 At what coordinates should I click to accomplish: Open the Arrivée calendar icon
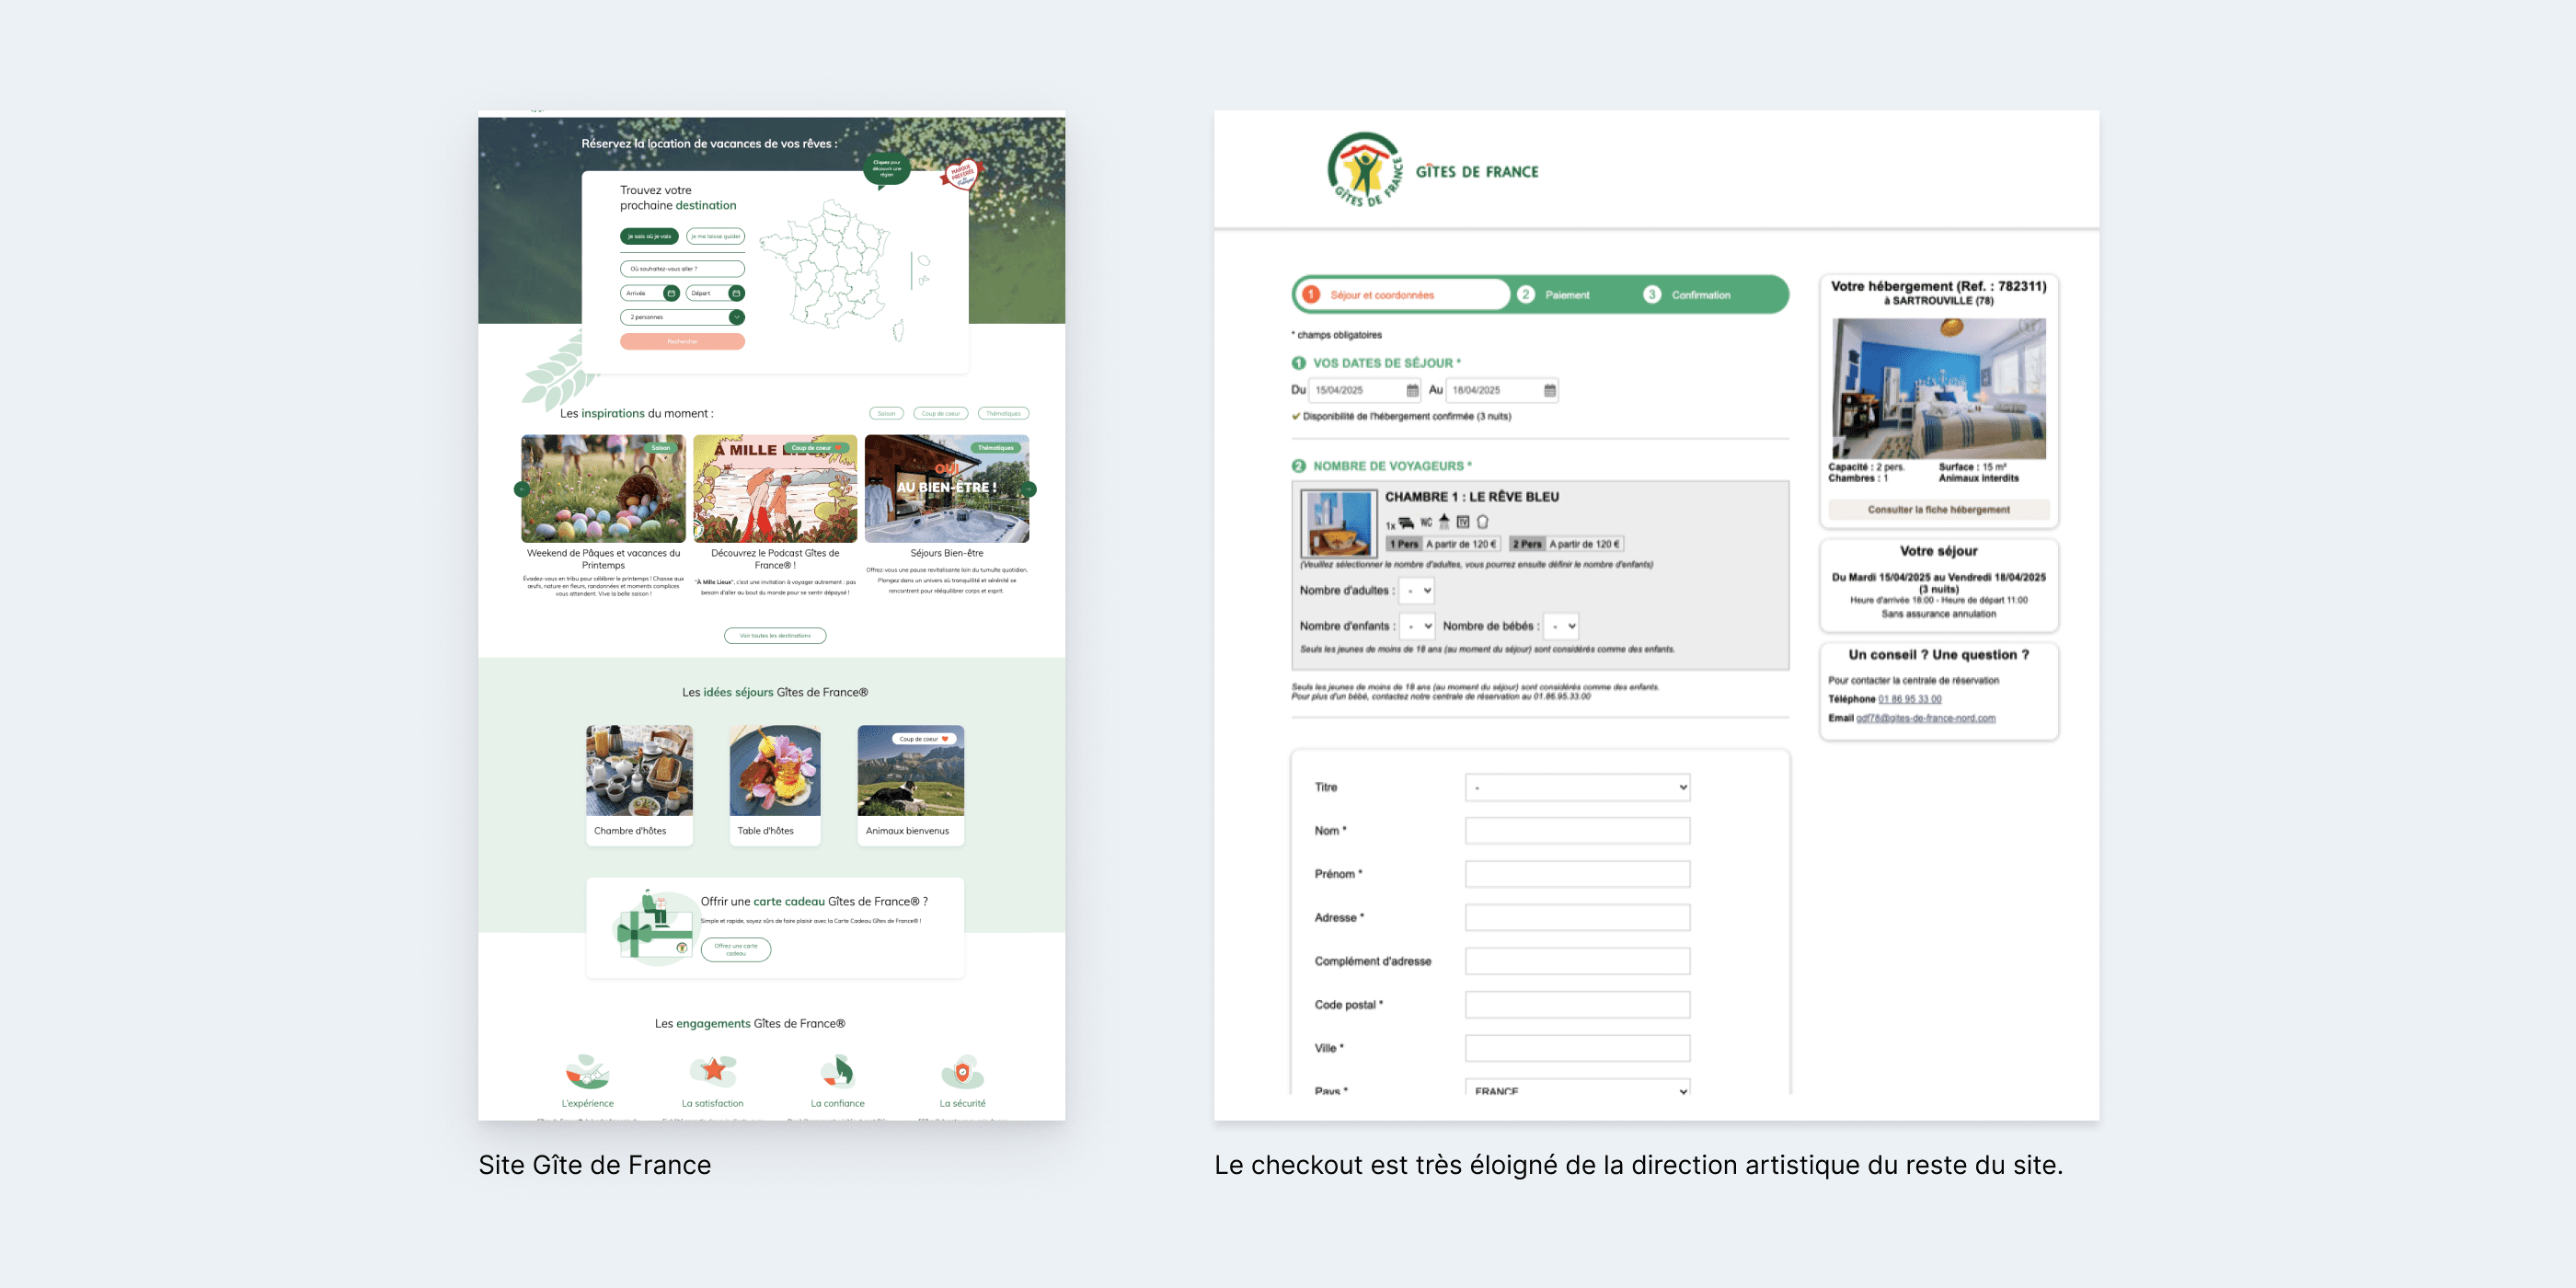pyautogui.click(x=671, y=293)
